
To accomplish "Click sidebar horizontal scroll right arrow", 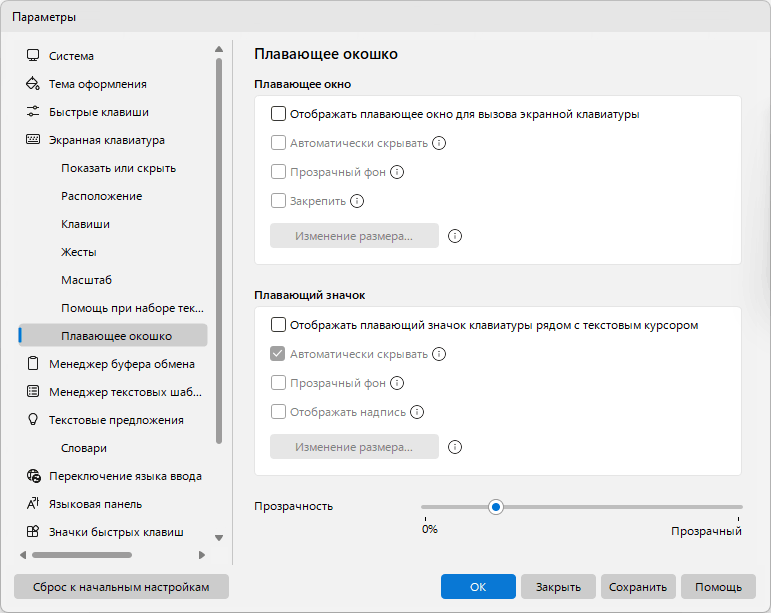I will point(202,555).
